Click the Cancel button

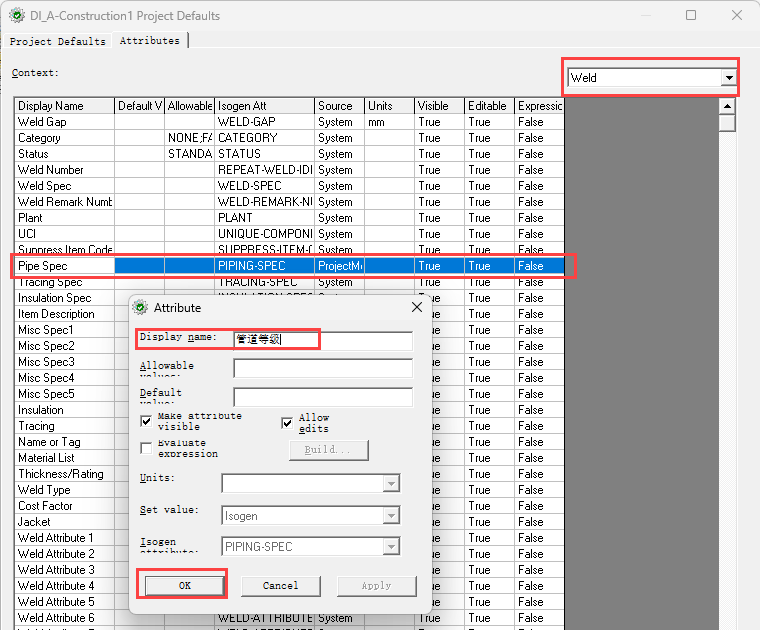click(x=281, y=586)
